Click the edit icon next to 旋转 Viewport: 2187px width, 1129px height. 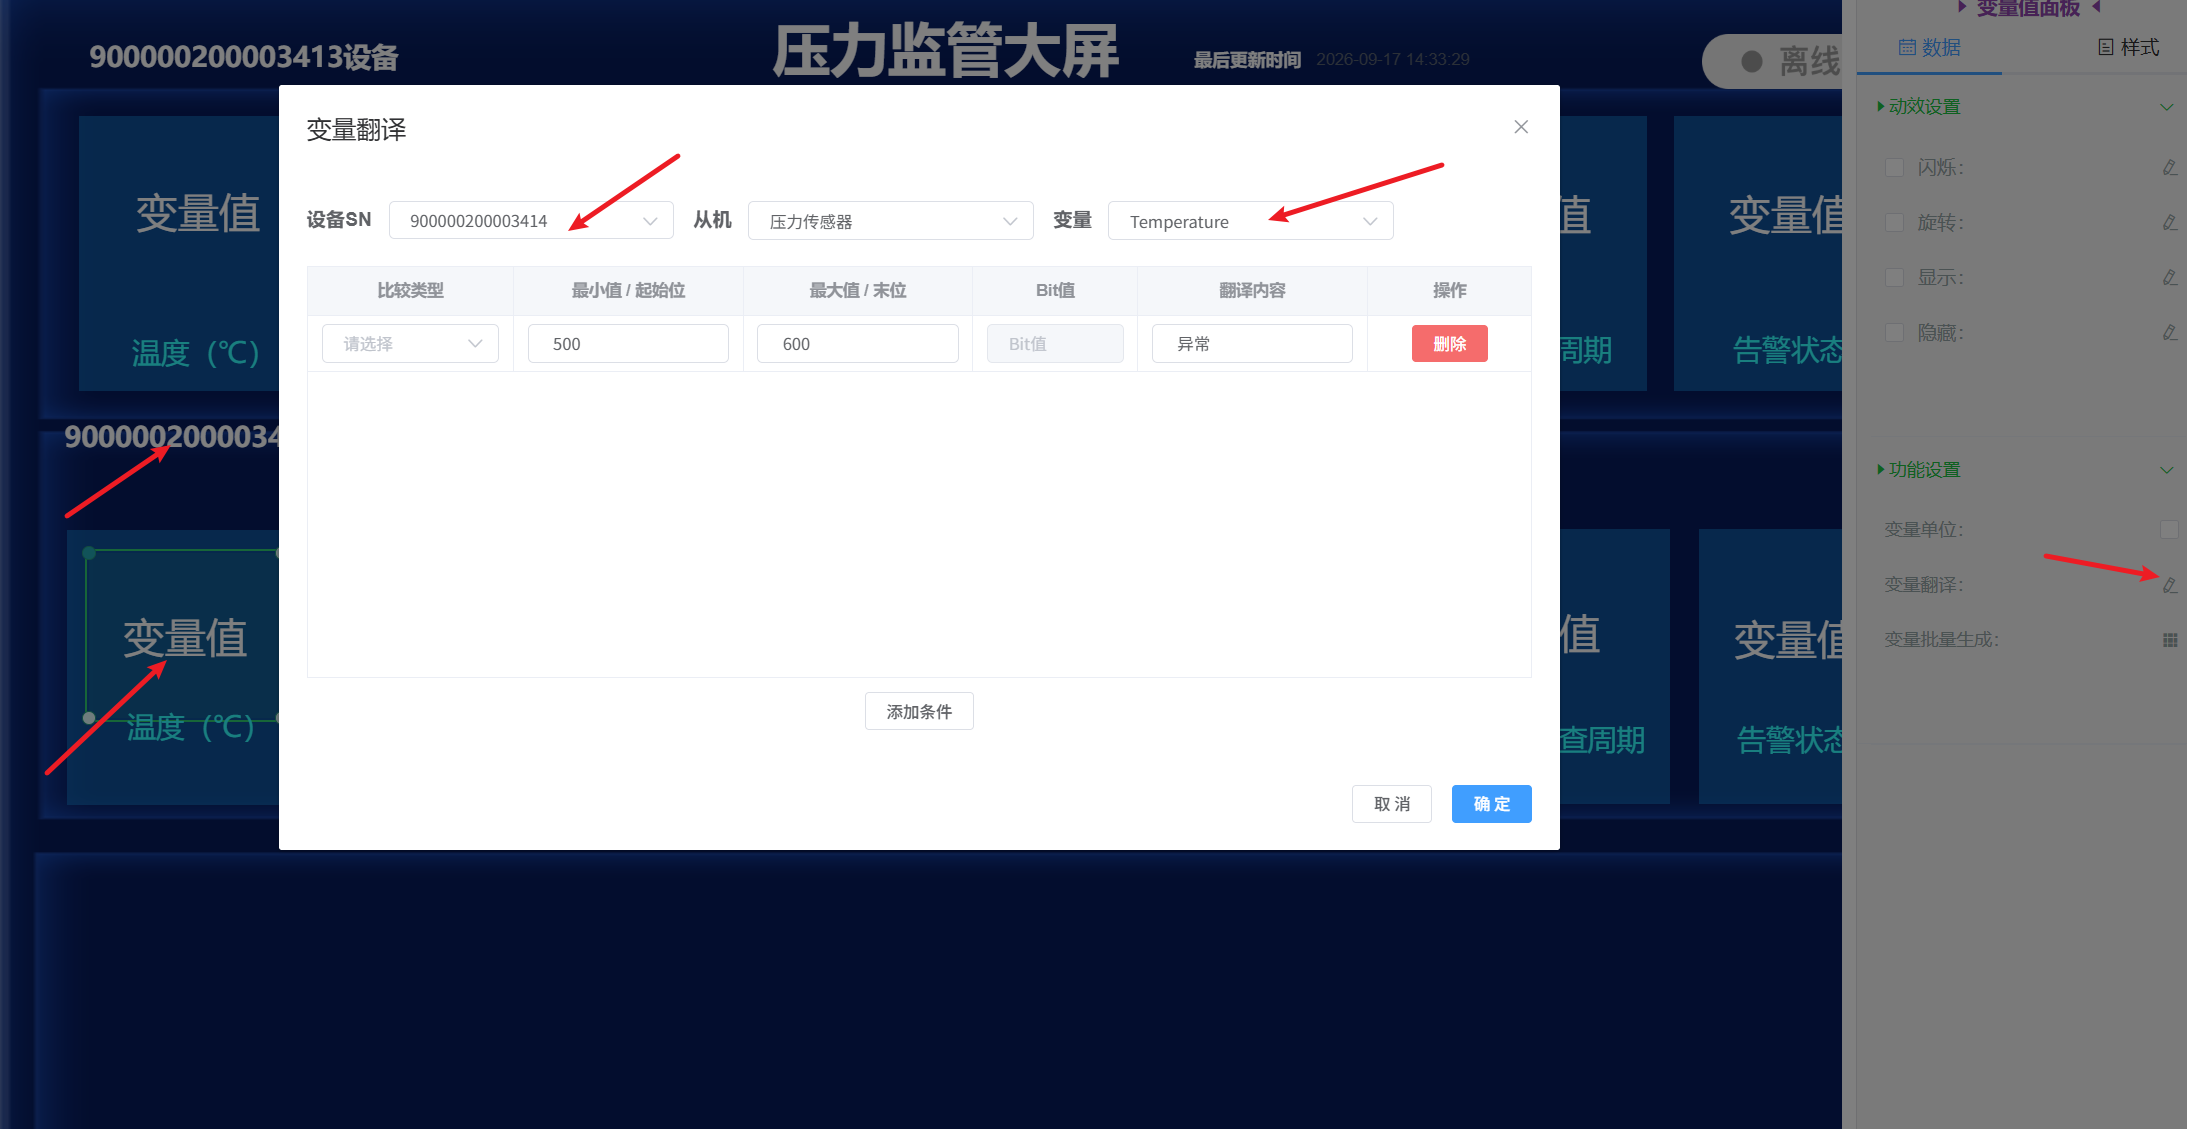click(x=2169, y=222)
